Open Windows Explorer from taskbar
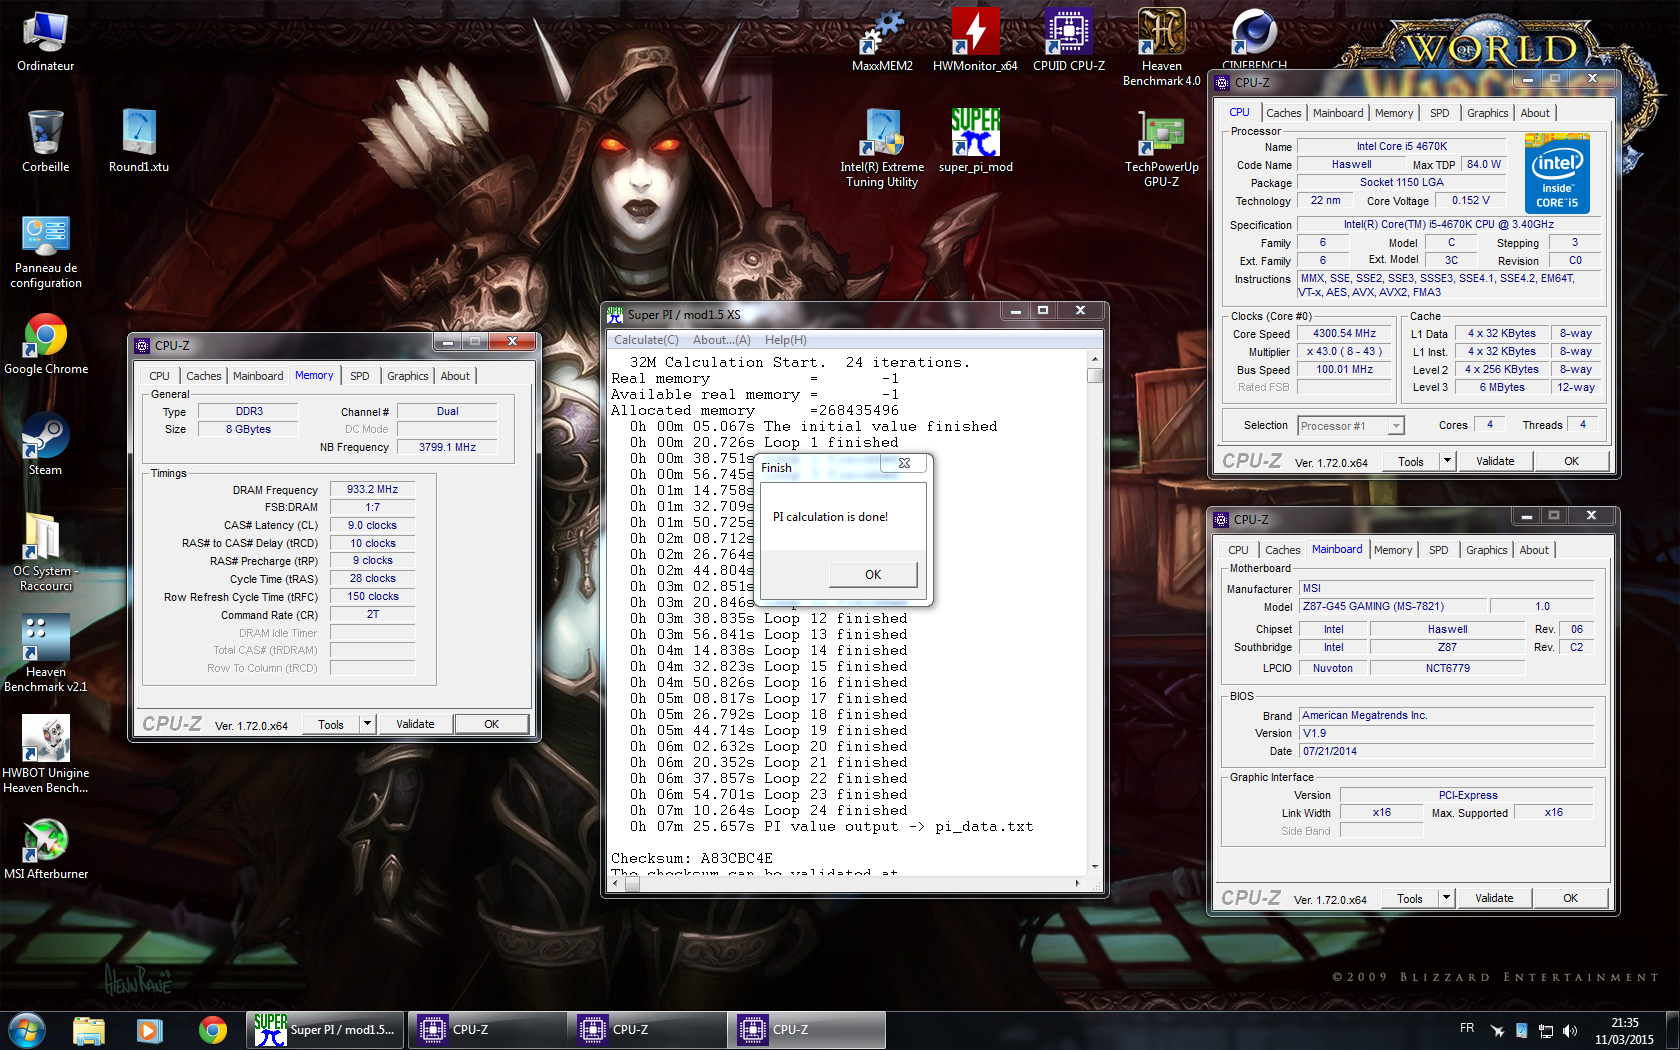 click(x=89, y=1030)
